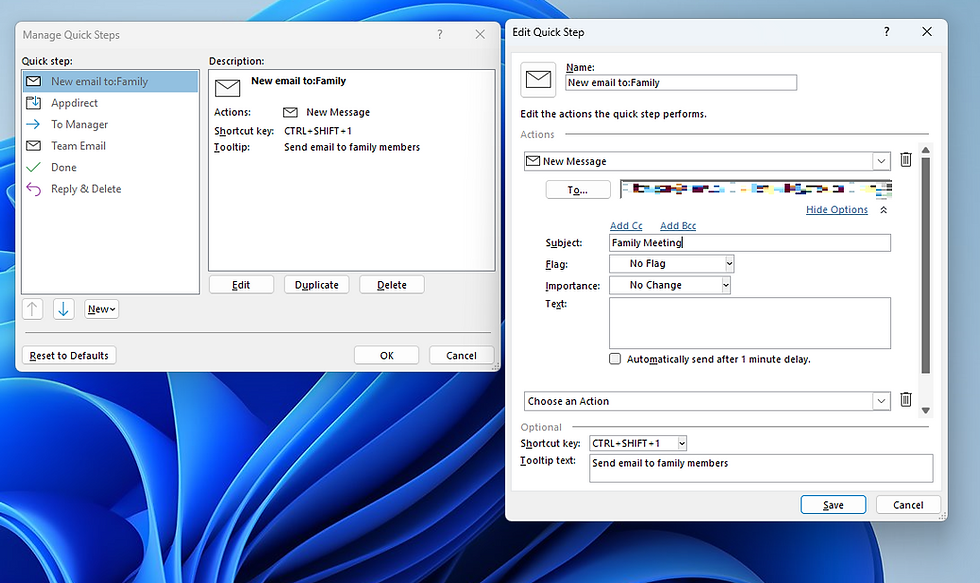The width and height of the screenshot is (980, 583).
Task: Click Edit button in Manage Quick Steps
Action: tap(241, 285)
